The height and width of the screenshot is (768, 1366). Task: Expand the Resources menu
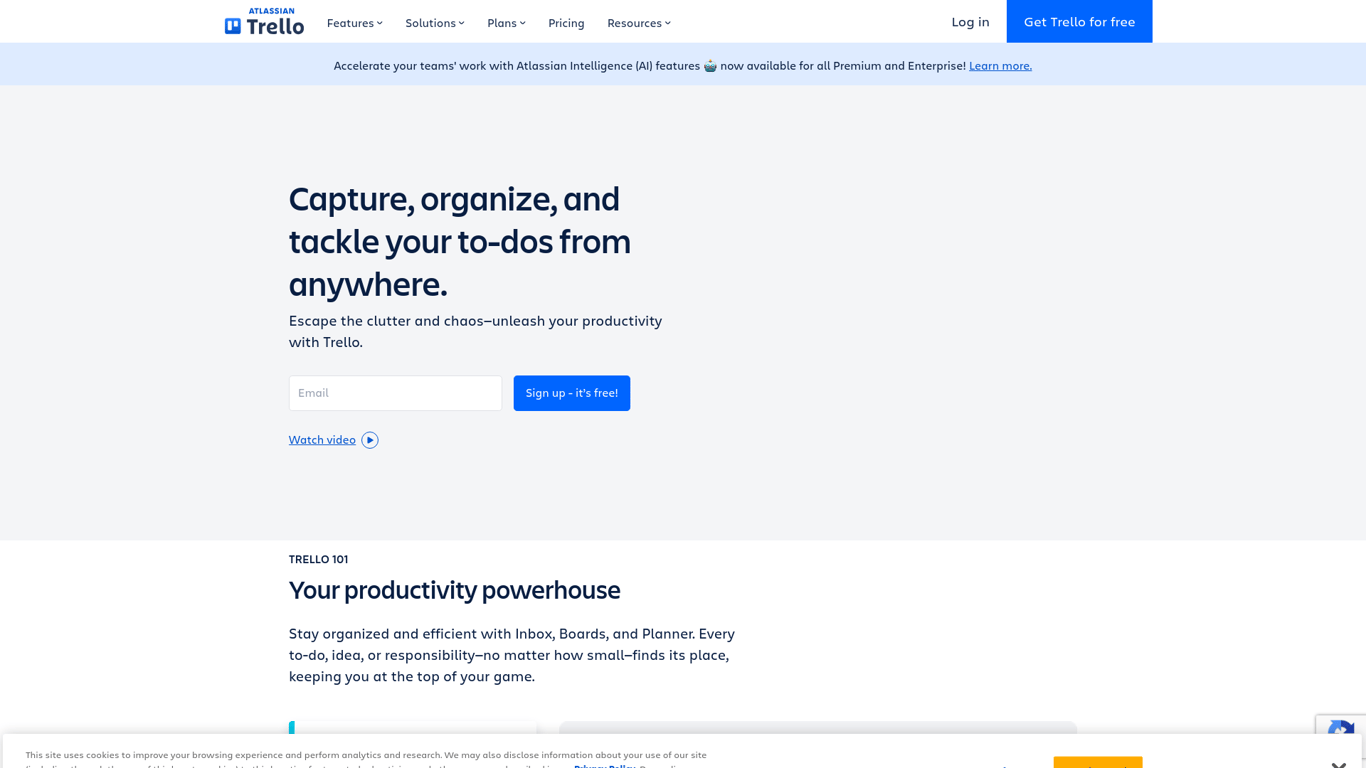pyautogui.click(x=638, y=22)
